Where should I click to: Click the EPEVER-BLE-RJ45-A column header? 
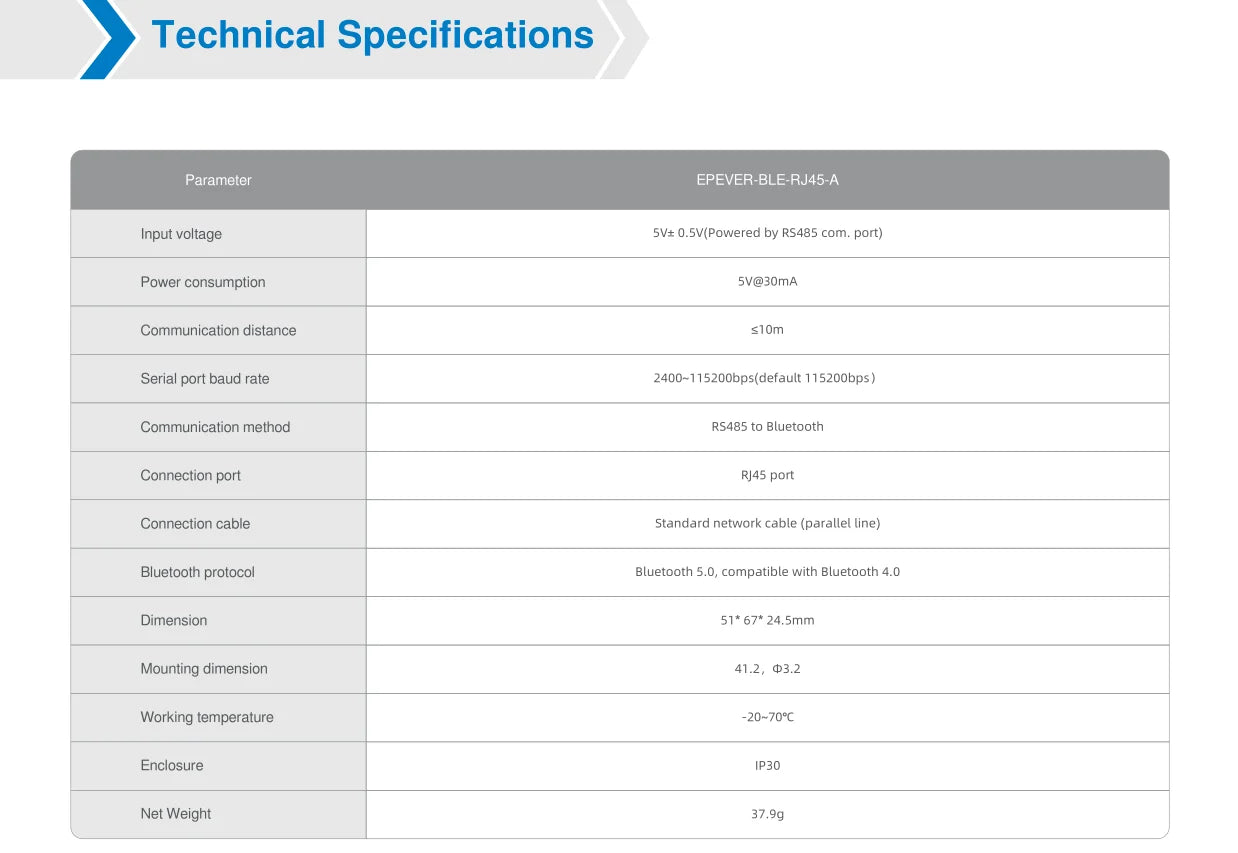pos(767,180)
